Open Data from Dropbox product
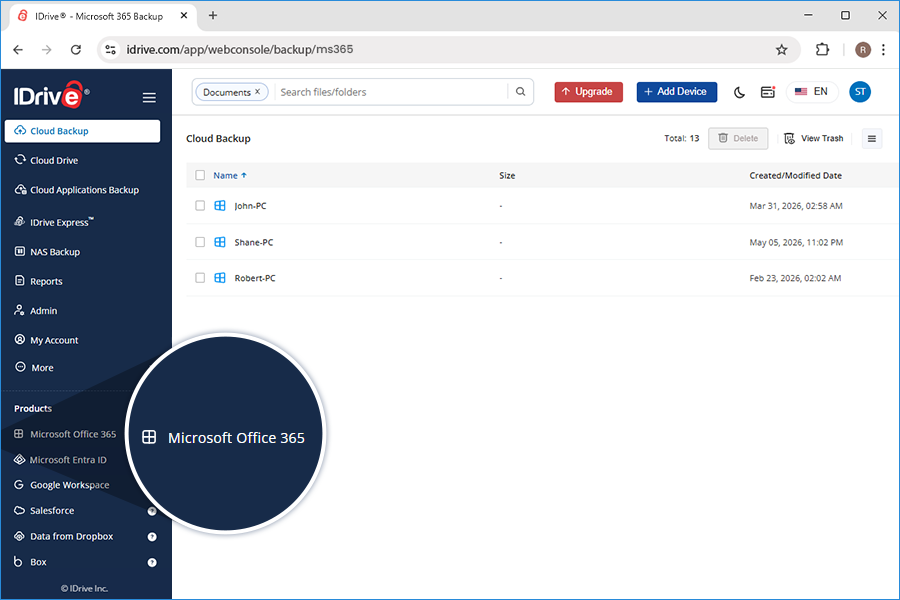The width and height of the screenshot is (900, 600). [x=64, y=536]
